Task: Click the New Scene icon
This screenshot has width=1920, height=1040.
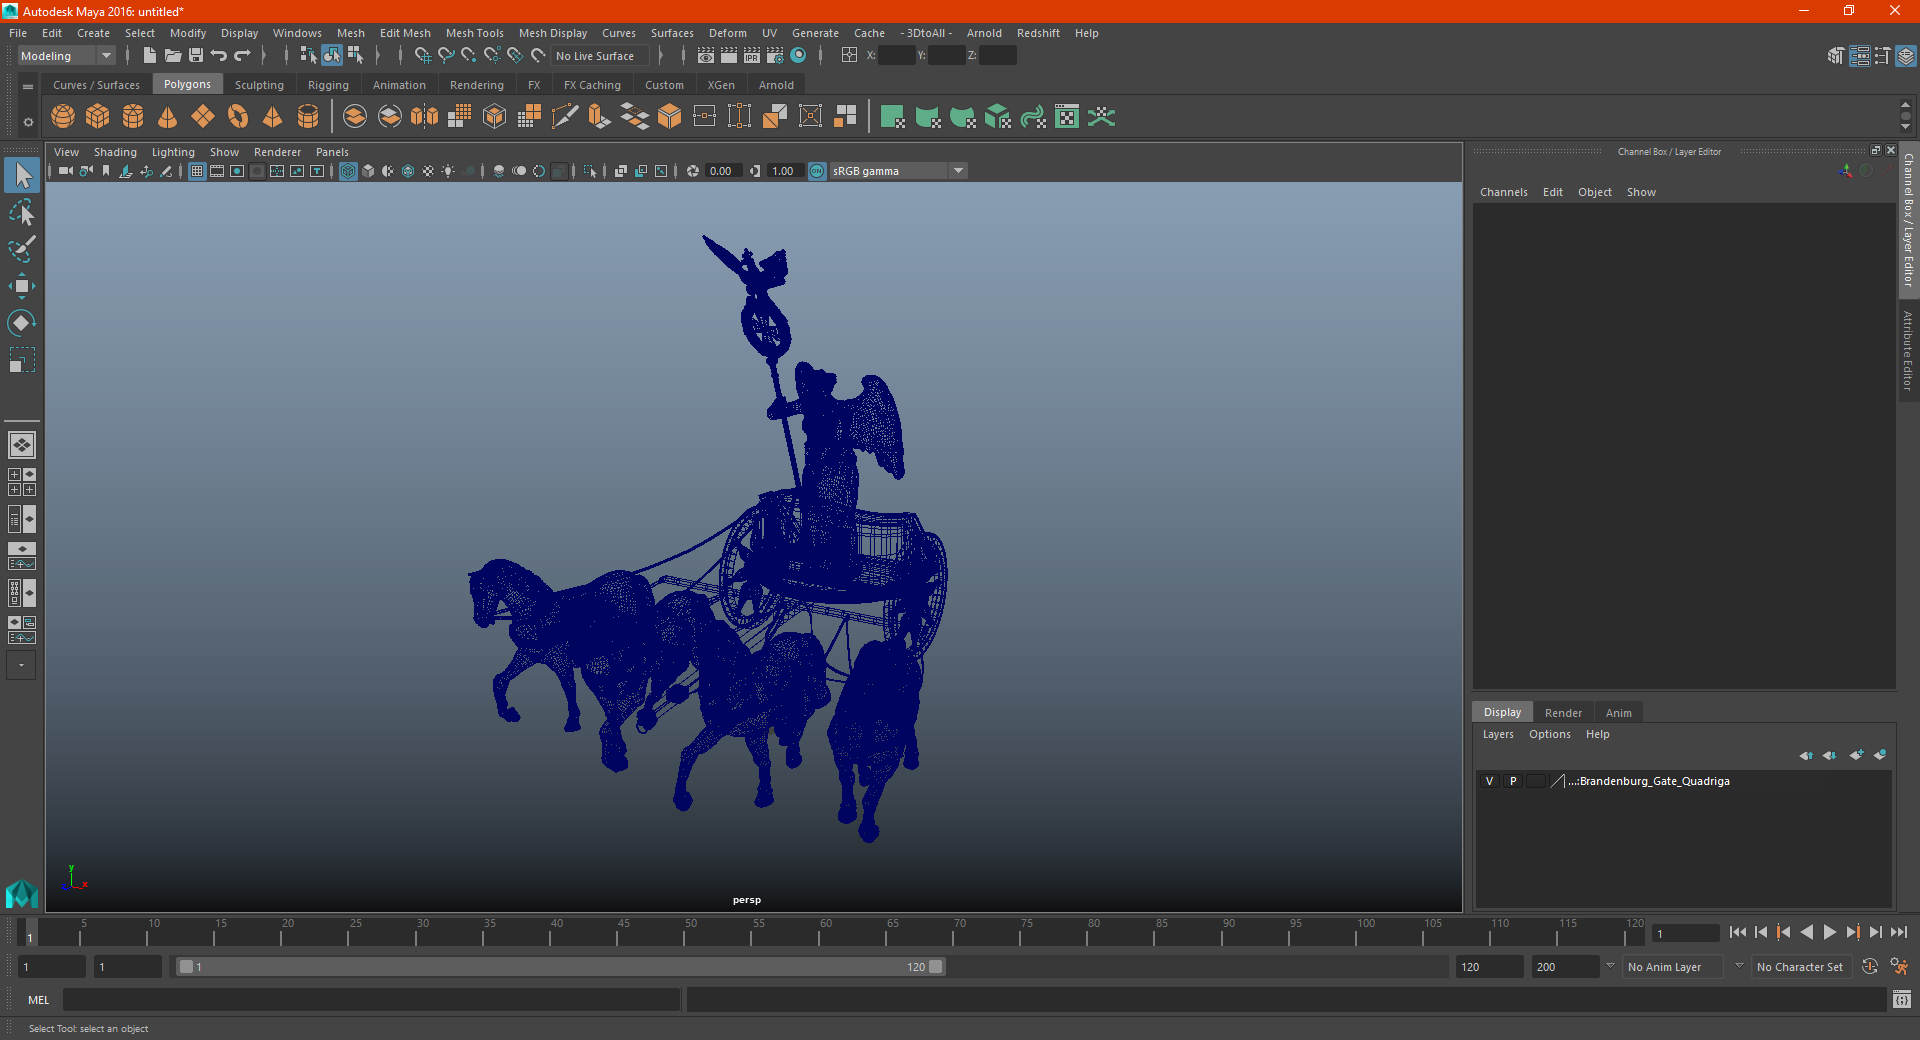Action: tap(150, 56)
